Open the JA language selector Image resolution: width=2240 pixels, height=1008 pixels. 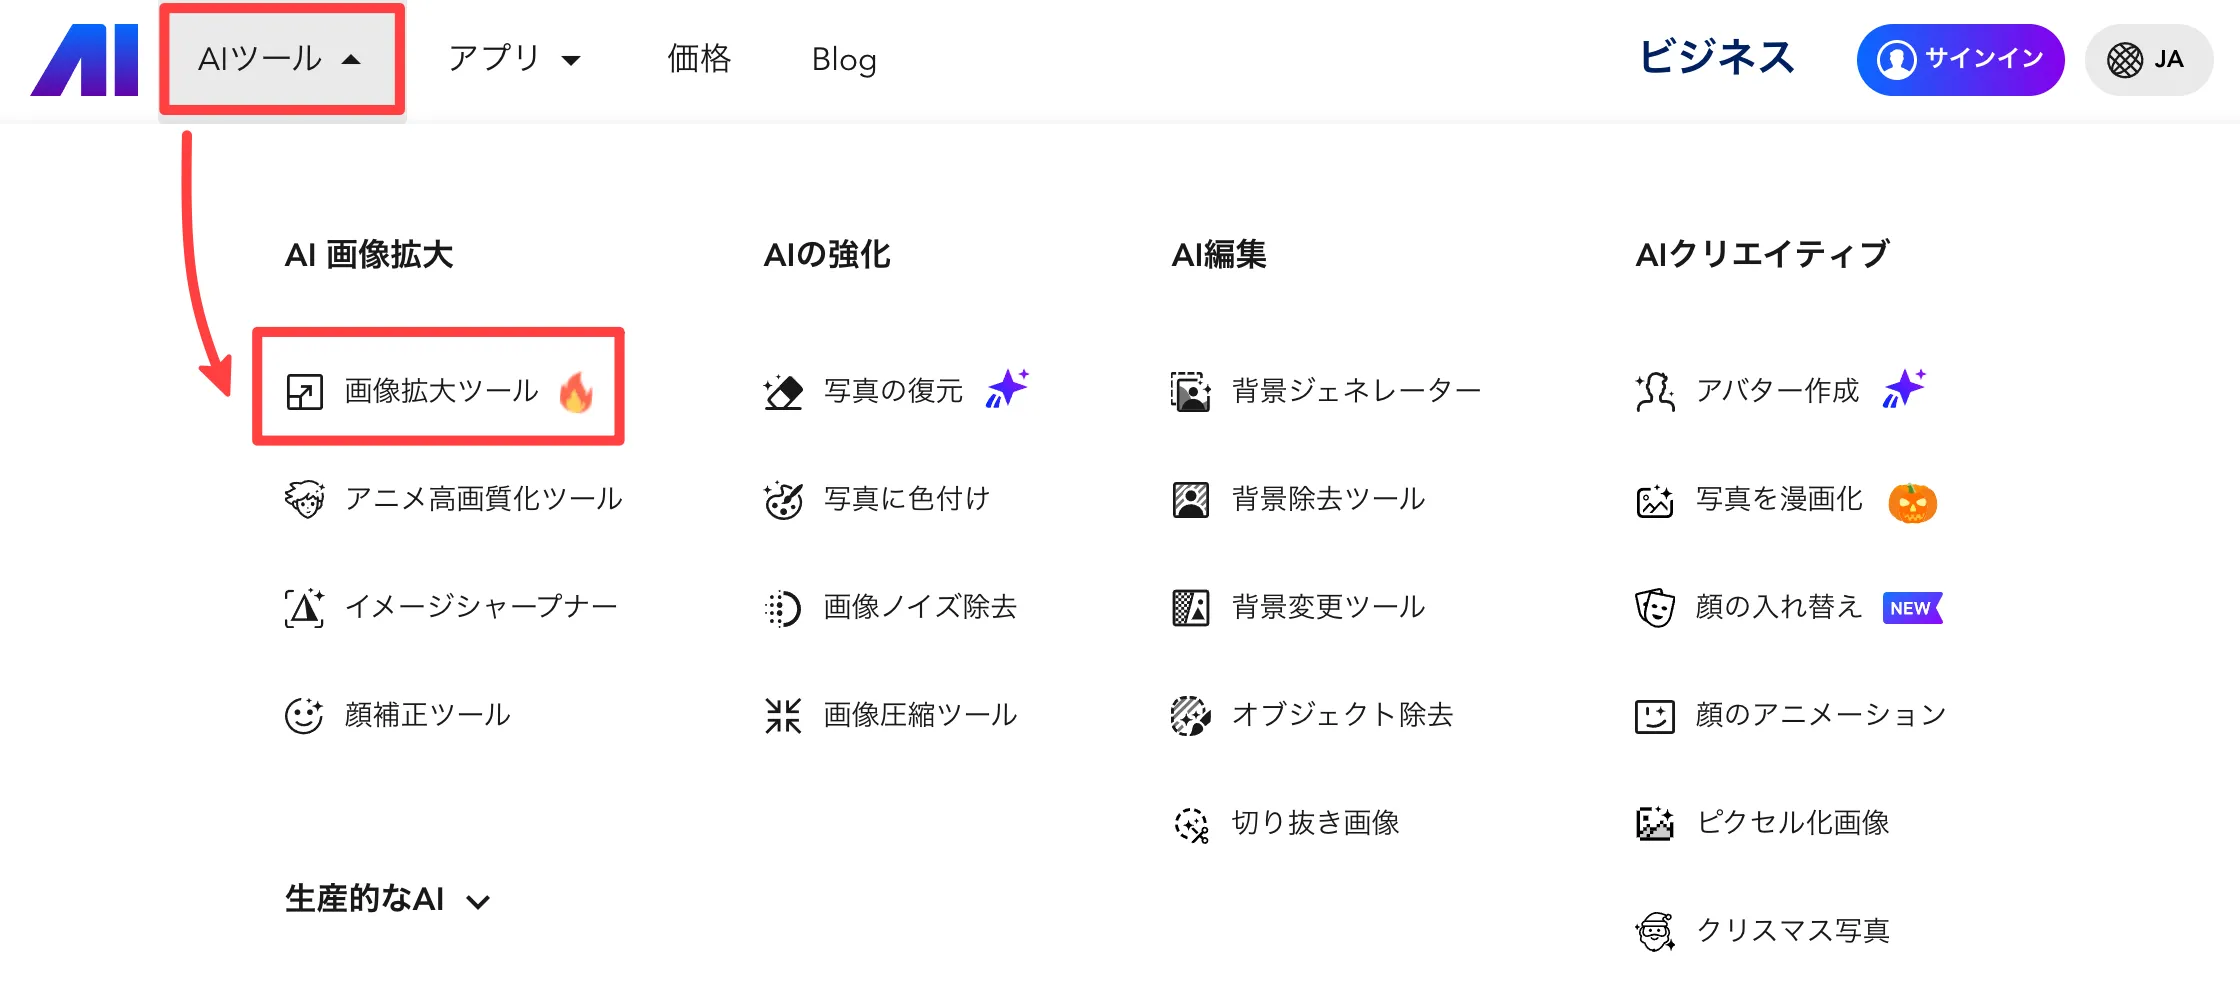pos(2147,60)
